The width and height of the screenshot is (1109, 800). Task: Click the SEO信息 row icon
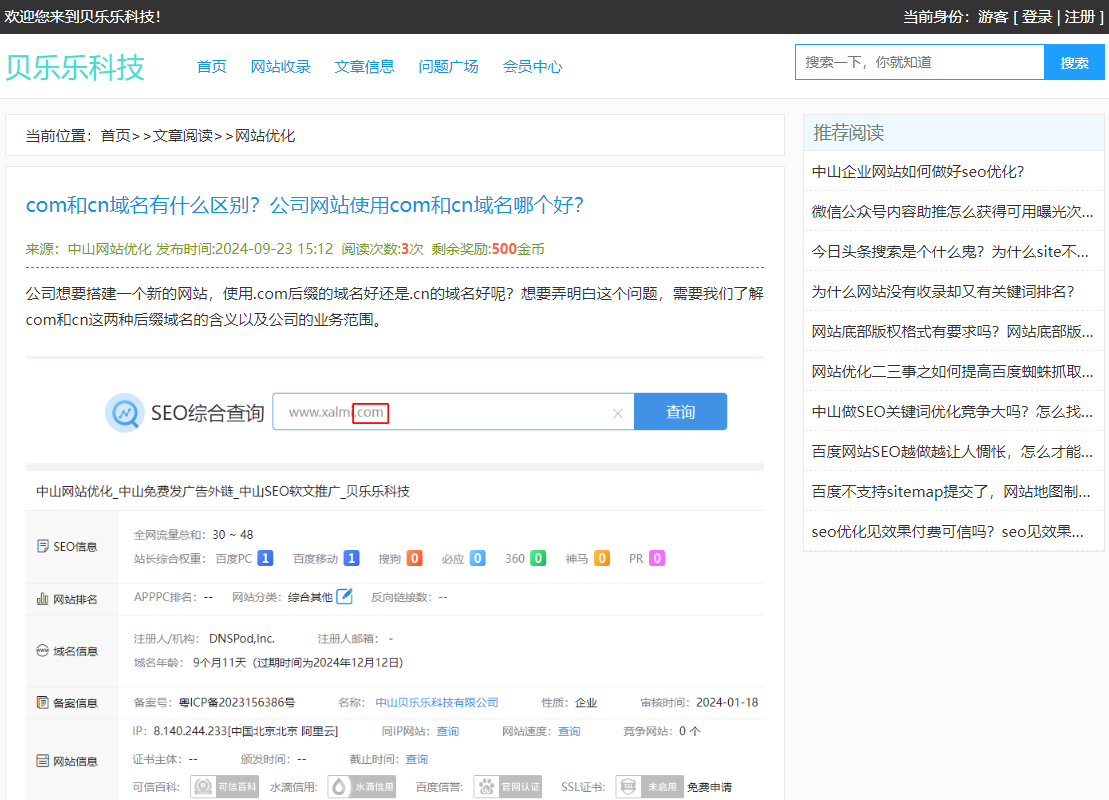pos(42,546)
